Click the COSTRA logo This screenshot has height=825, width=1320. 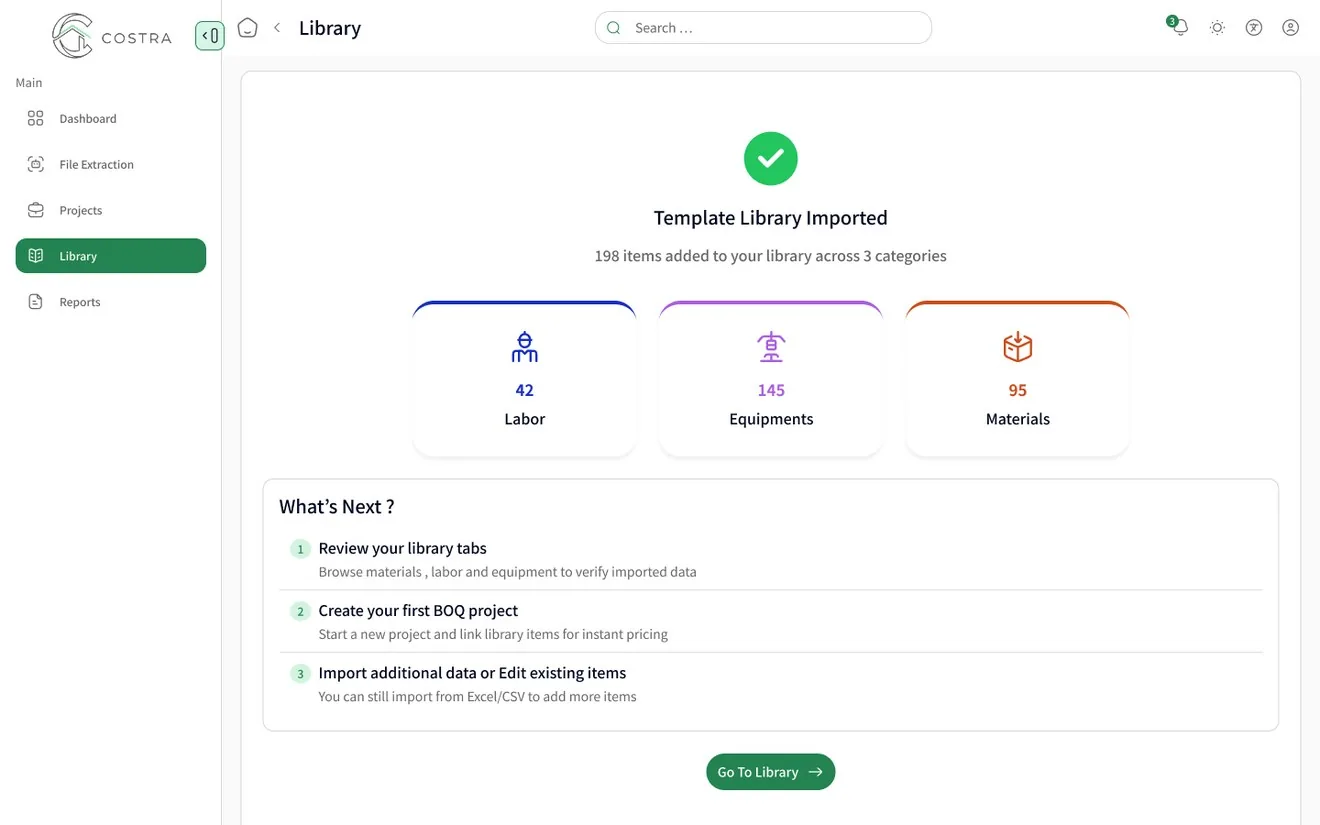point(111,36)
